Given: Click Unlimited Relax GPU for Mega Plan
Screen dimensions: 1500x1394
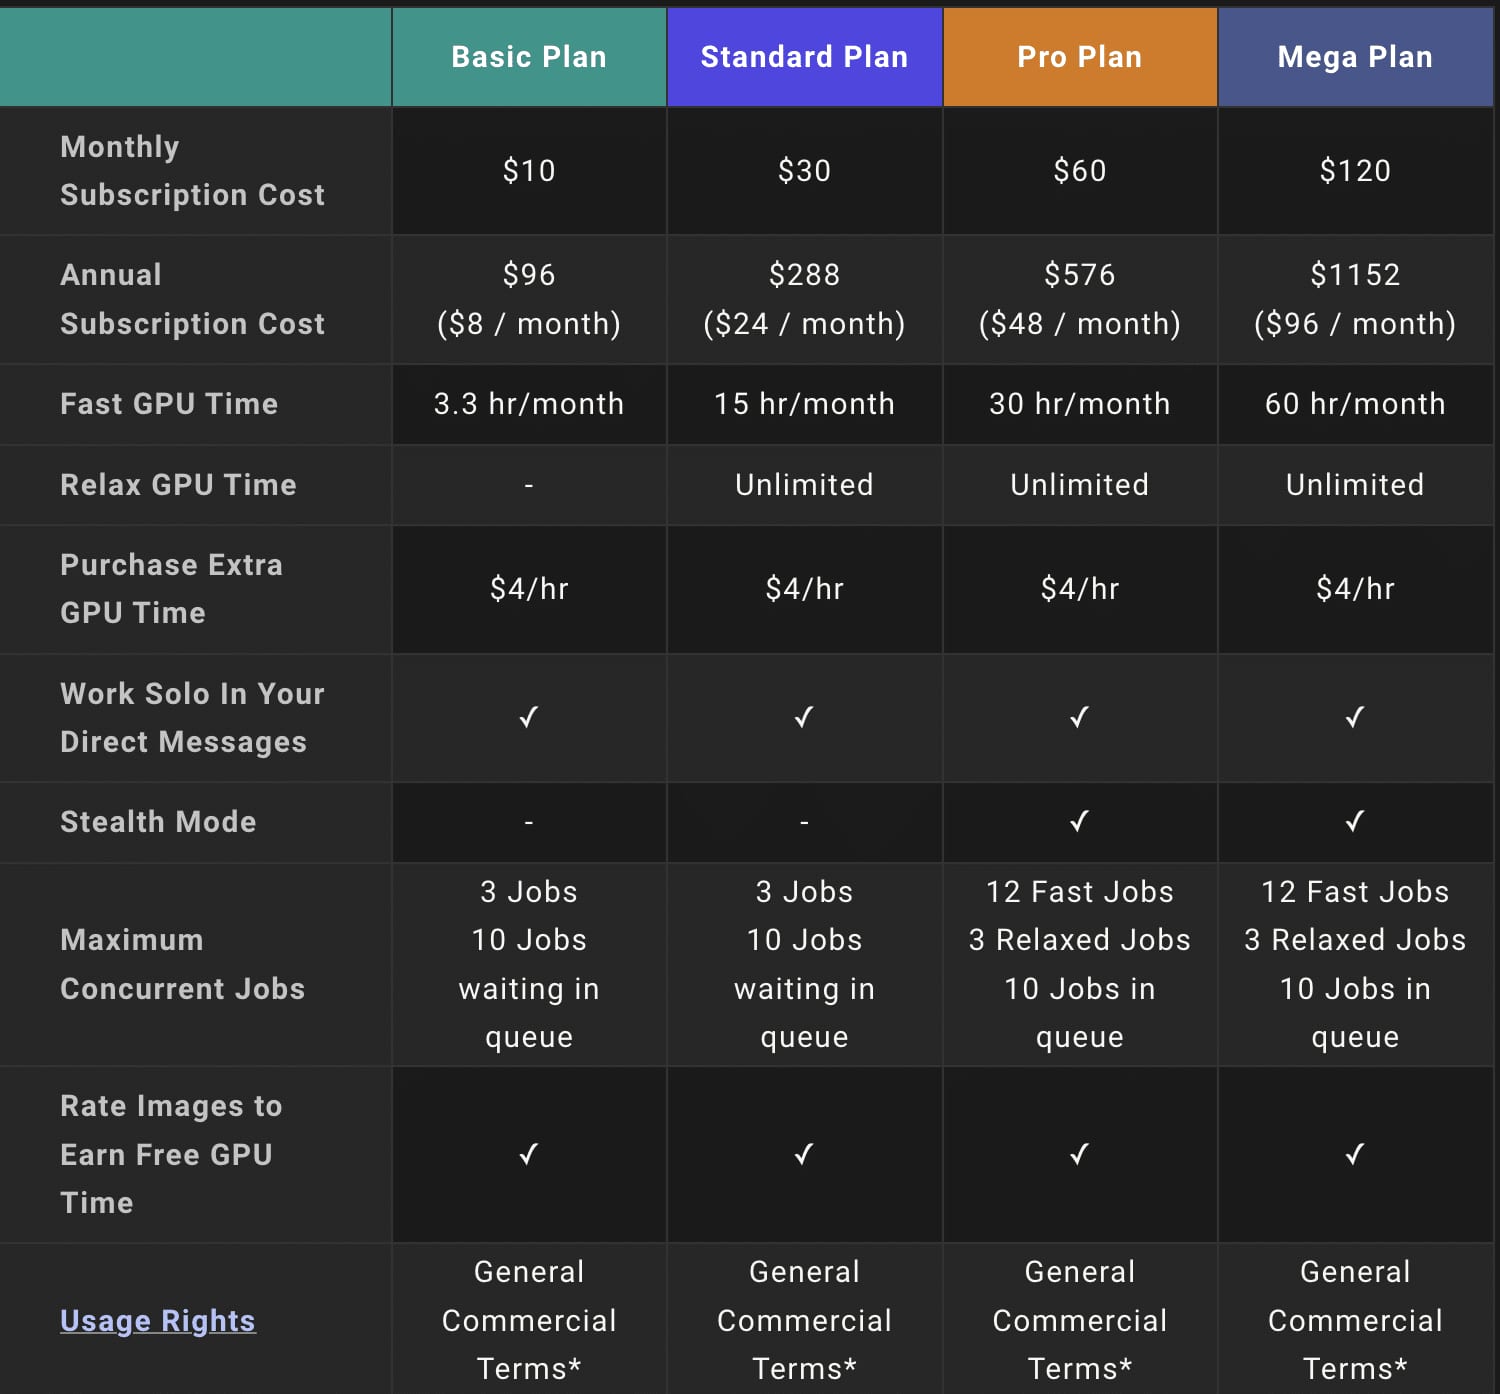Looking at the screenshot, I should [x=1355, y=485].
